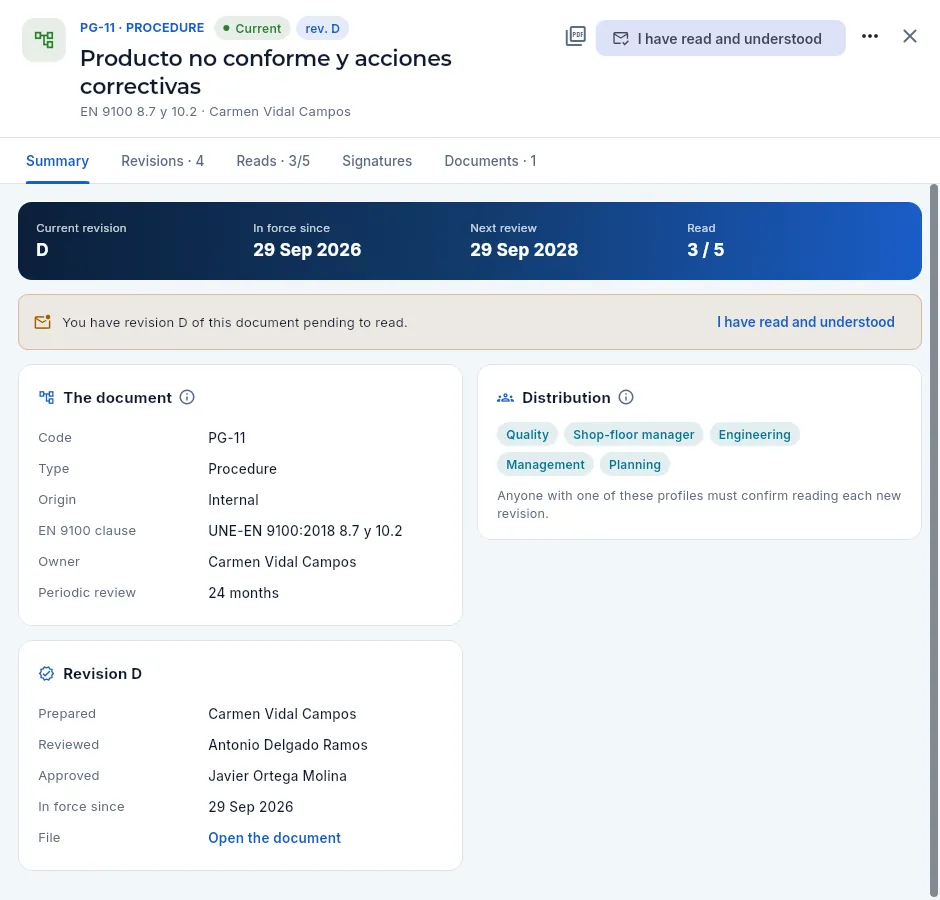Click the pending-read envelope icon in the banner
940x900 pixels.
pyautogui.click(x=43, y=322)
